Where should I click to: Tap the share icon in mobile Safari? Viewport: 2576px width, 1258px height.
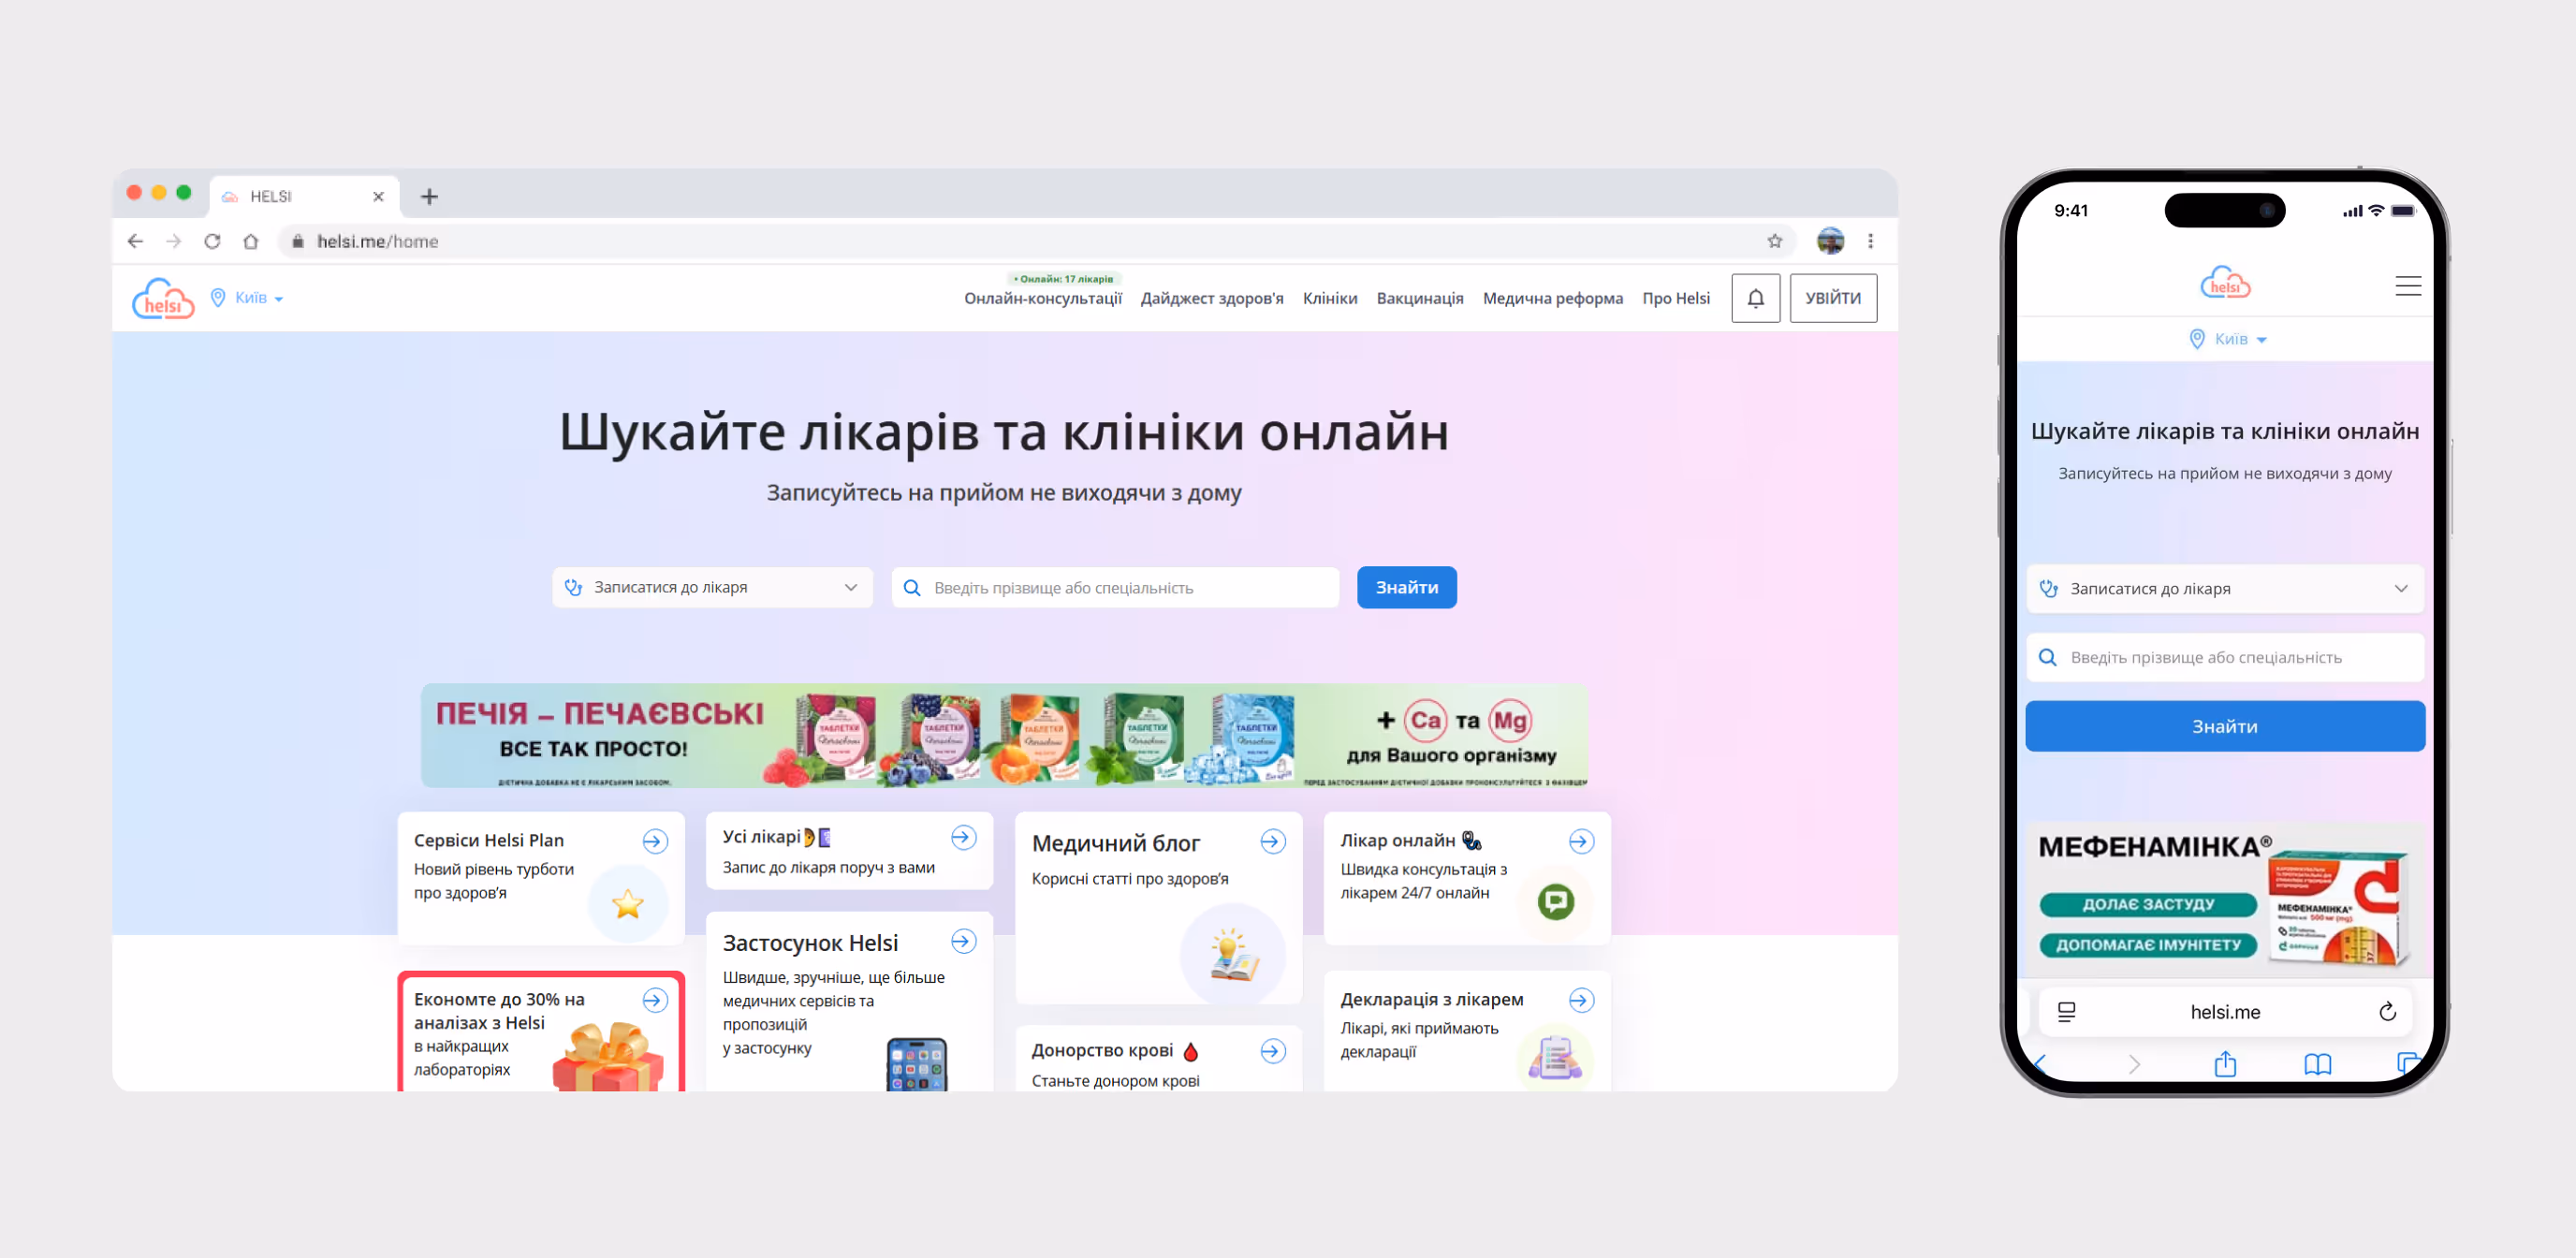[x=2224, y=1064]
